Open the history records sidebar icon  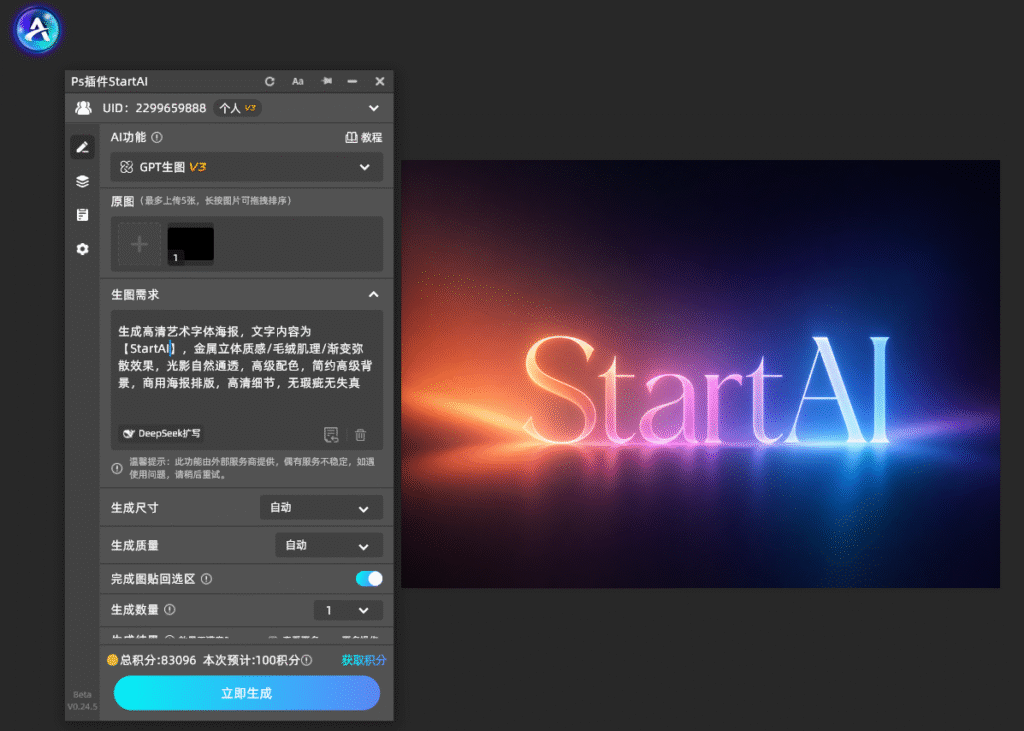click(82, 215)
